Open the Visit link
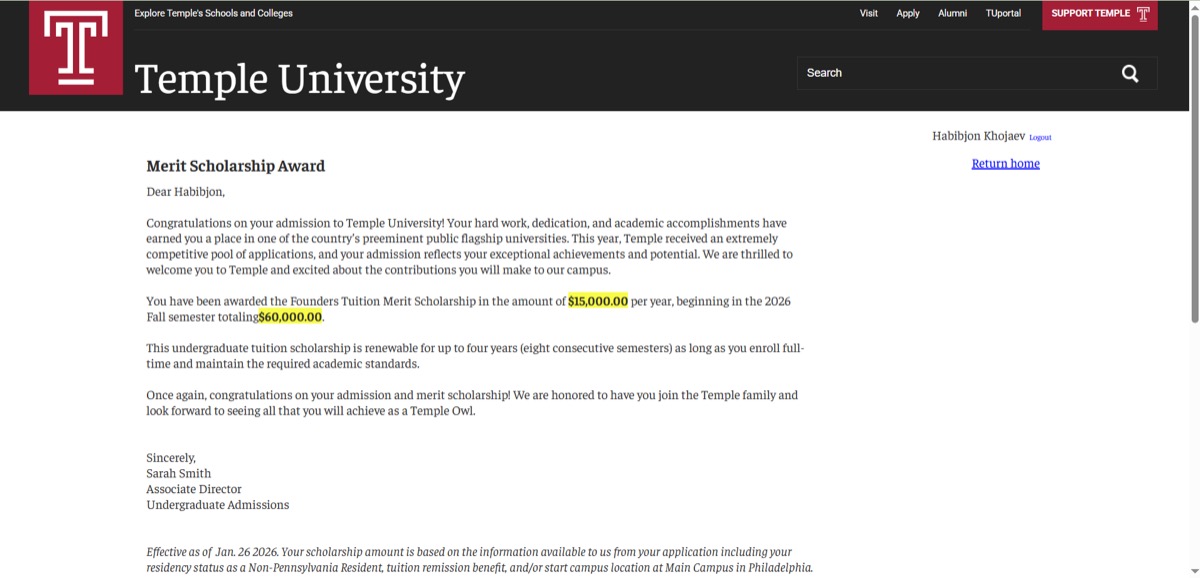The width and height of the screenshot is (1200, 578). click(x=869, y=13)
